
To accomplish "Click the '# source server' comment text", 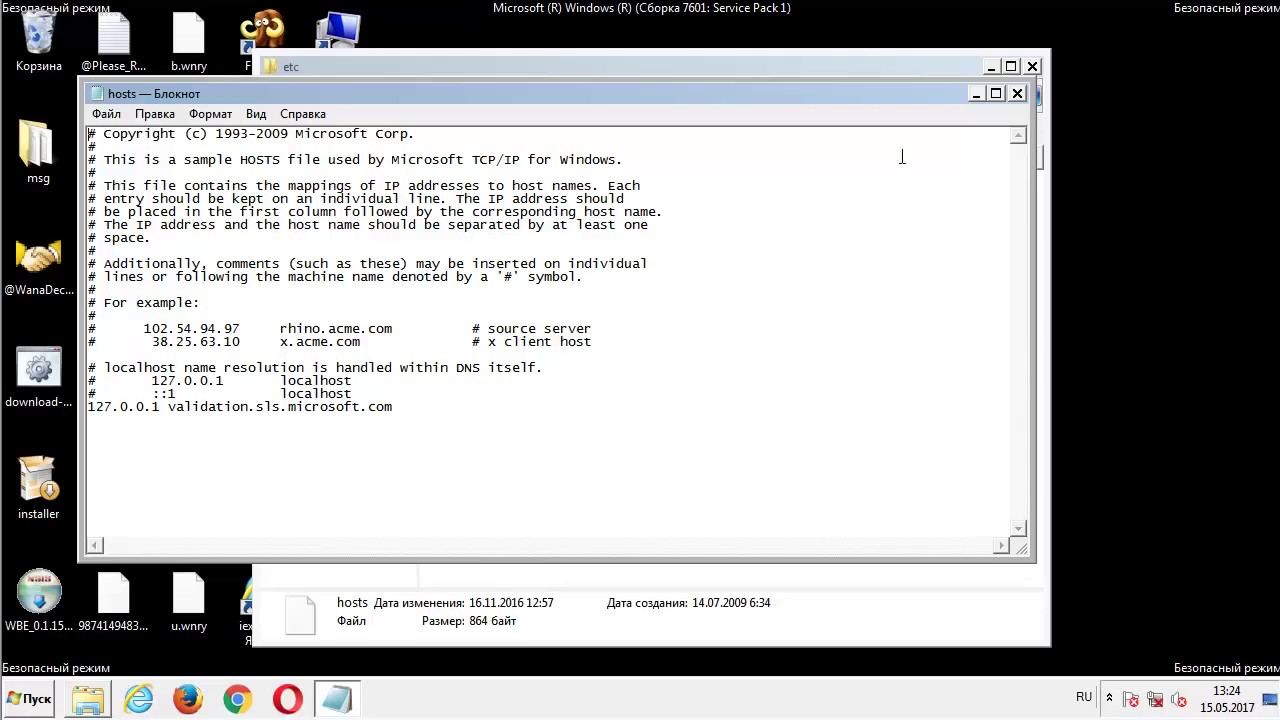I will pyautogui.click(x=532, y=329).
